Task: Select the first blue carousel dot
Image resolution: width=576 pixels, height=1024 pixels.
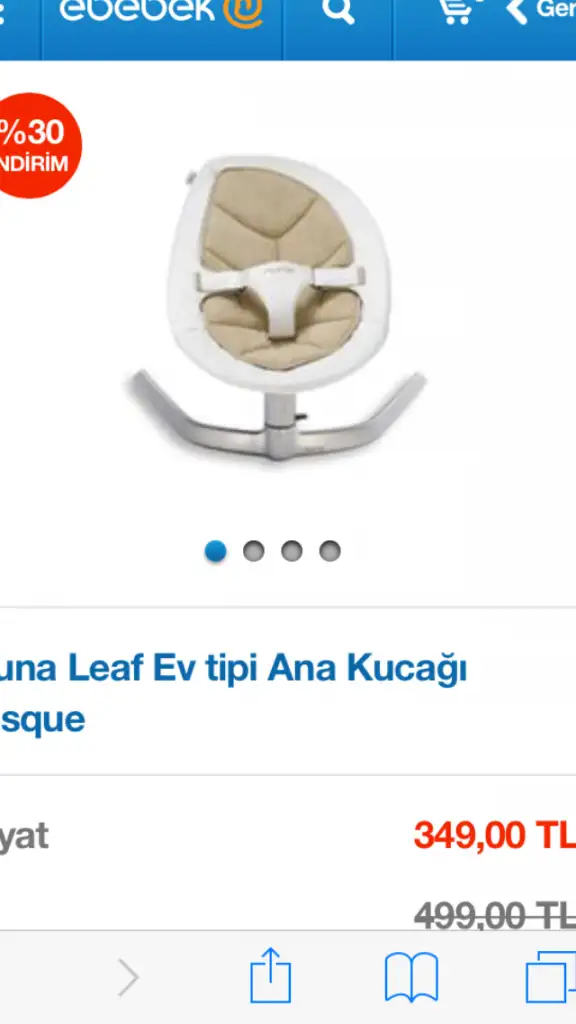Action: [x=216, y=551]
